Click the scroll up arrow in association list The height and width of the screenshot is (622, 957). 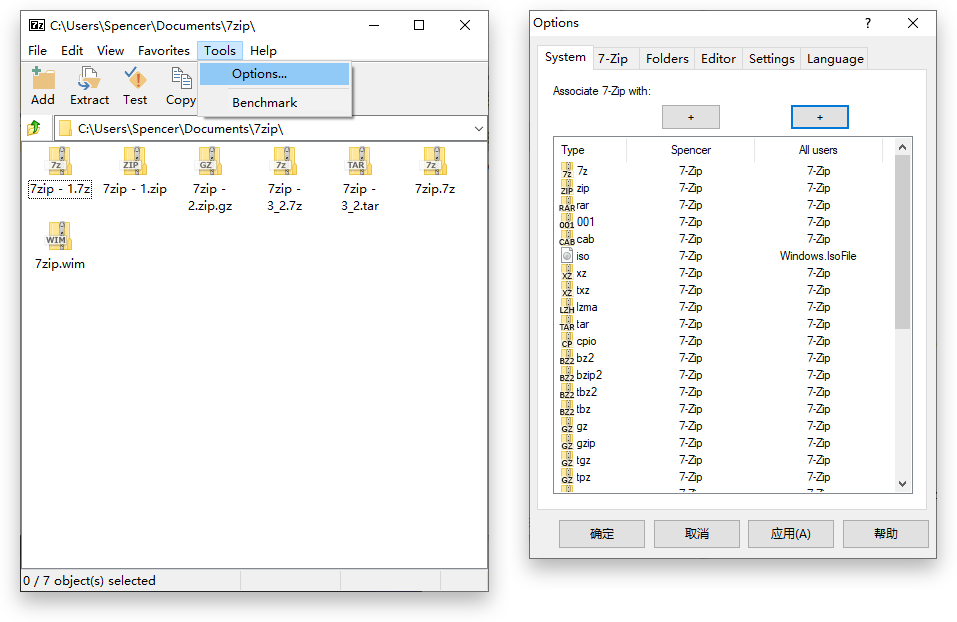tap(902, 147)
